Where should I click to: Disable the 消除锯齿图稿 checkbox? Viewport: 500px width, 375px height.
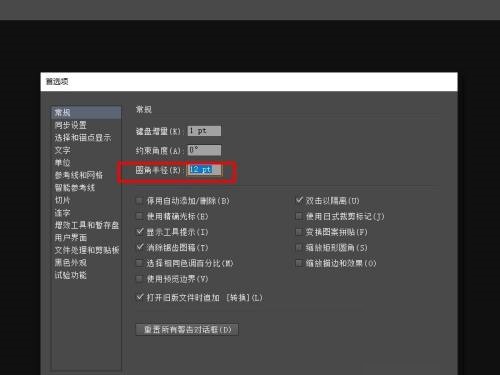coord(140,247)
